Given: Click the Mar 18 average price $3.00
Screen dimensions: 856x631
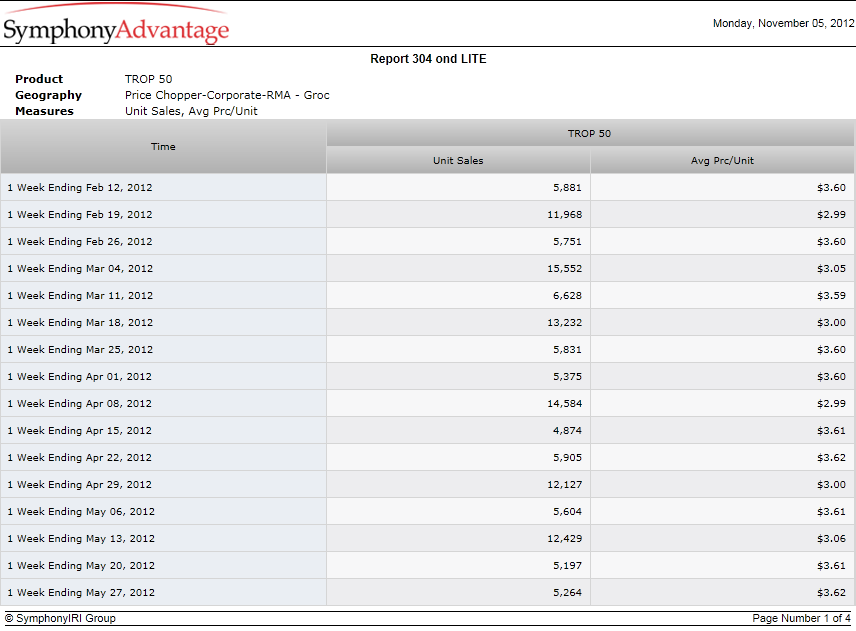Looking at the screenshot, I should tap(831, 323).
